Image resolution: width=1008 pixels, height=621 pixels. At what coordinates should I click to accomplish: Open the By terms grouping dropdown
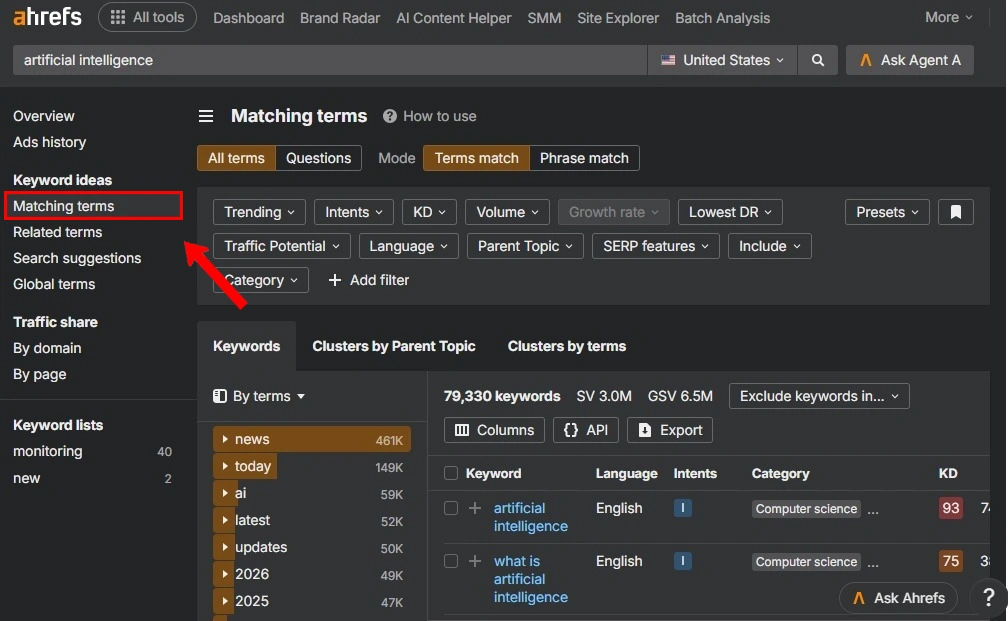(x=259, y=396)
